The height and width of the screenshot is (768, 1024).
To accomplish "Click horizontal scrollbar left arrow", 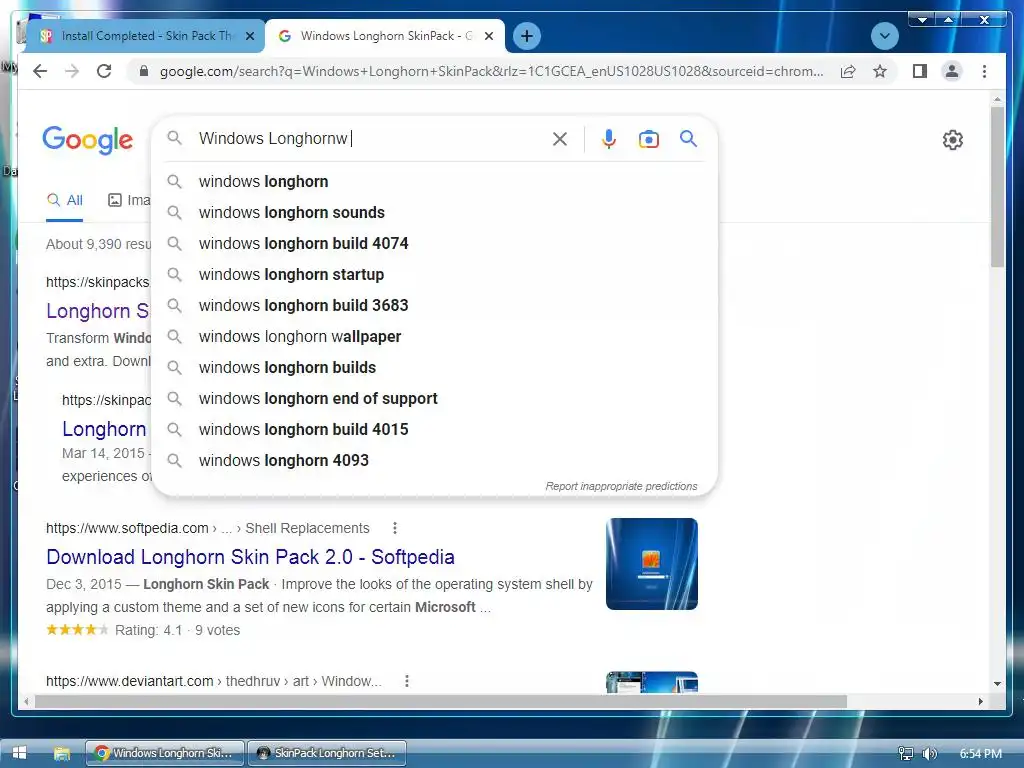I will 26,701.
